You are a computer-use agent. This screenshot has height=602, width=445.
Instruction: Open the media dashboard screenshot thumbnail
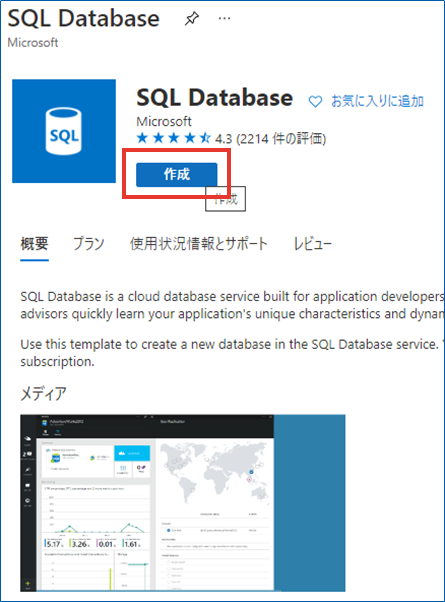(183, 503)
